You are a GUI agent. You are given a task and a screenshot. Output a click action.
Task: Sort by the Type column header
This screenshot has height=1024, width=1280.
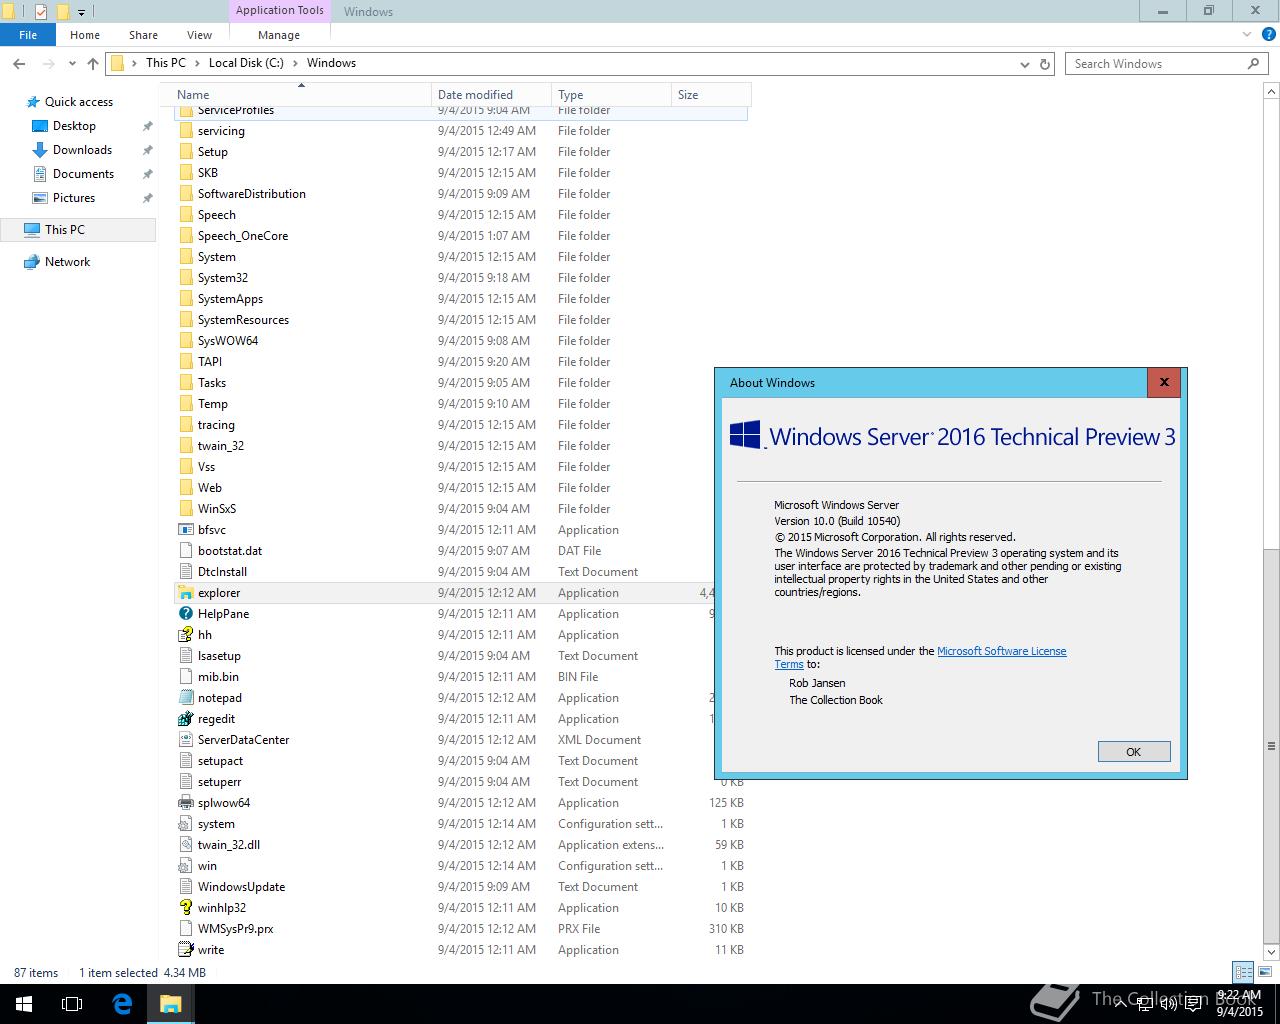pyautogui.click(x=611, y=95)
